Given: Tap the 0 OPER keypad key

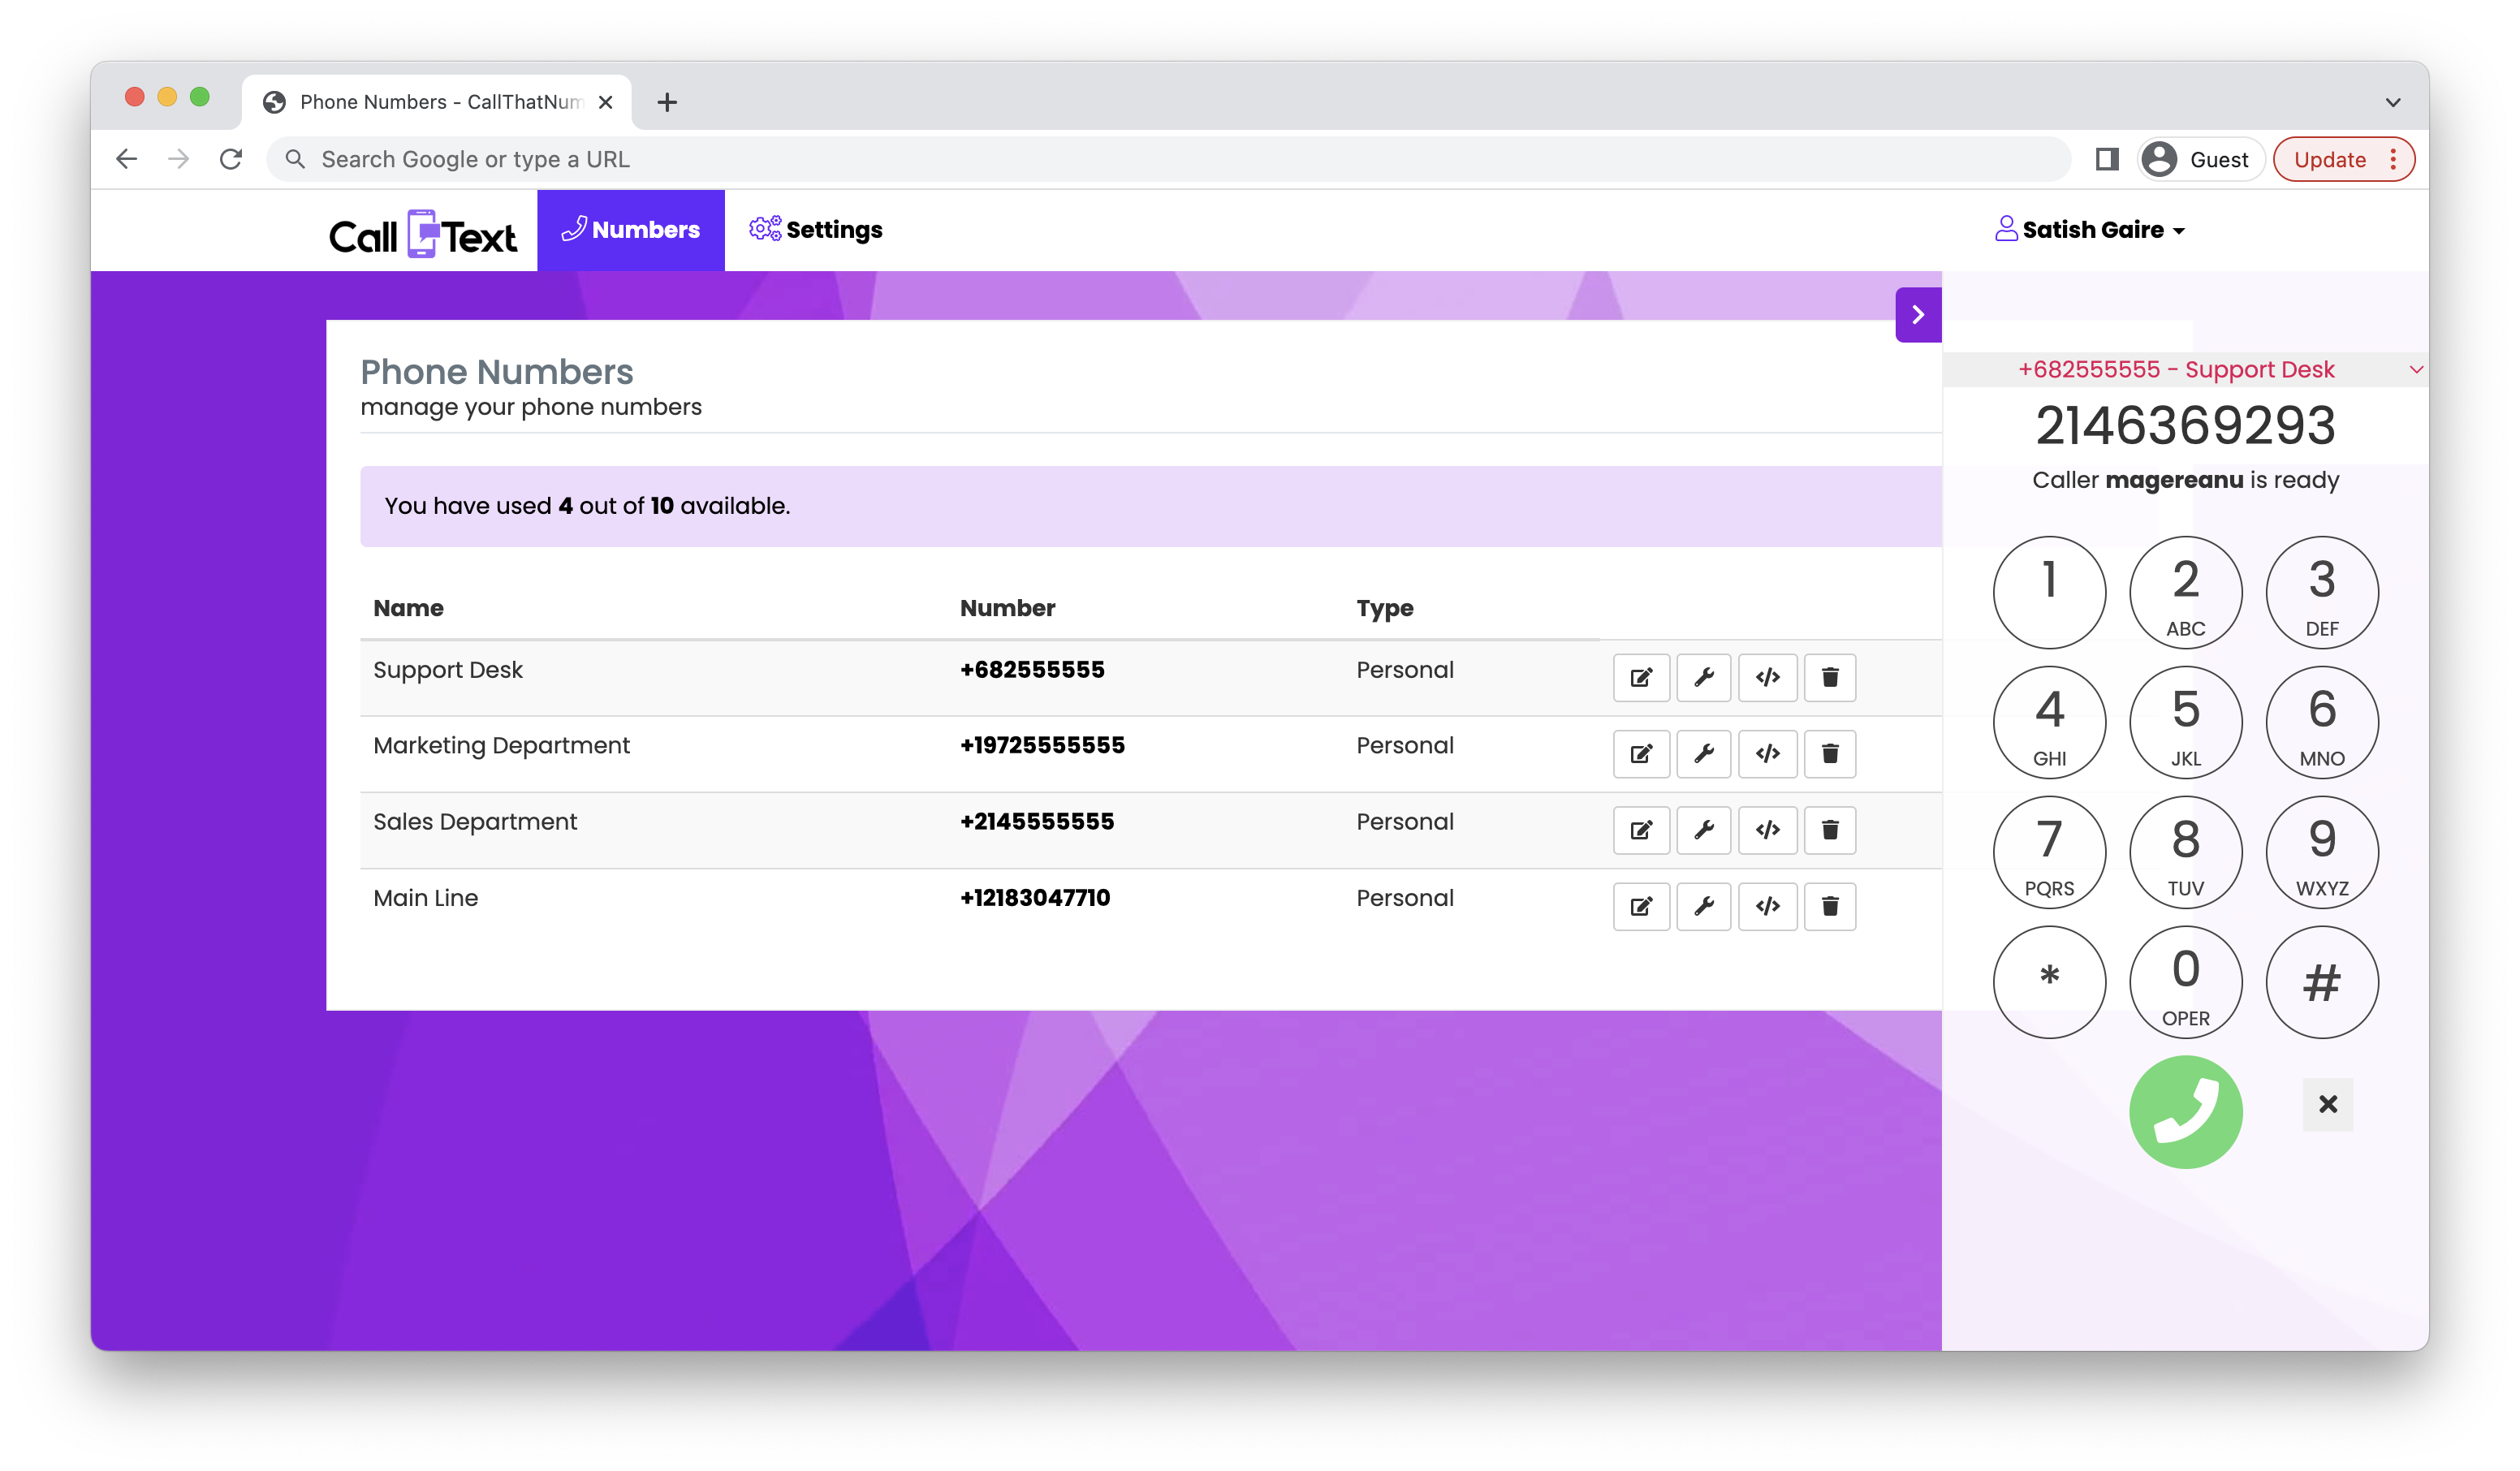Looking at the screenshot, I should 2185,982.
